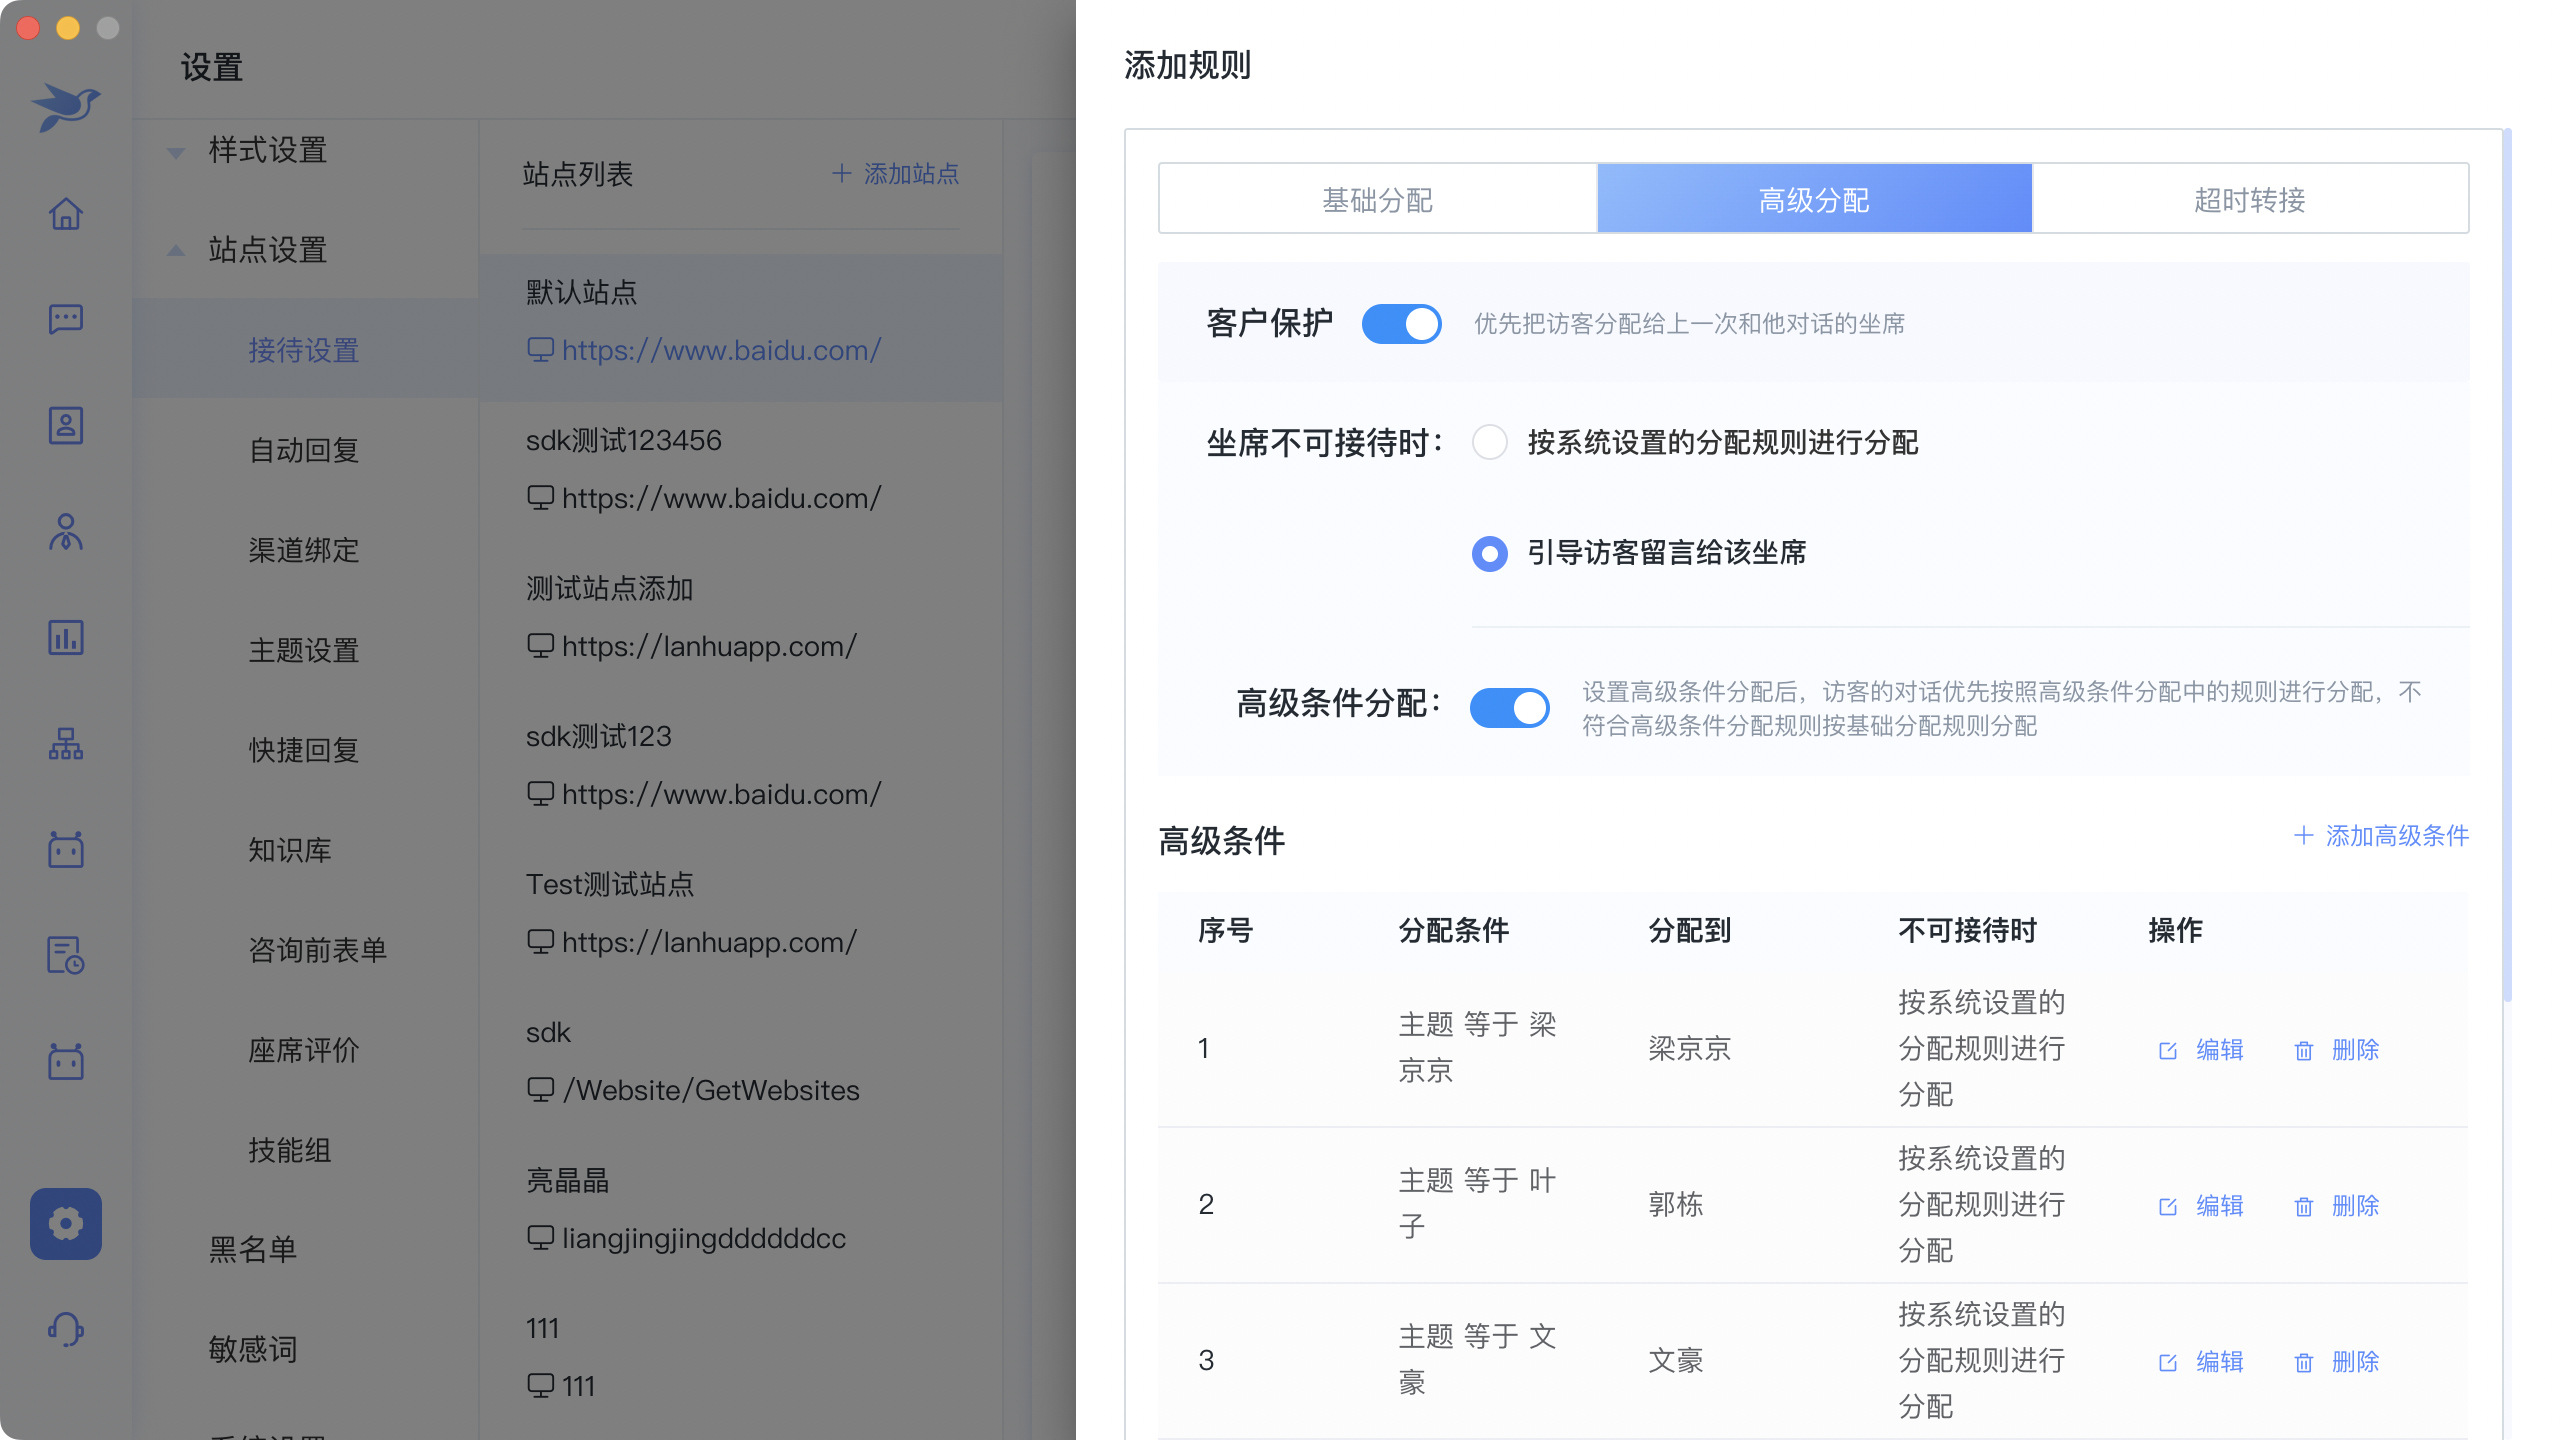Open 自动回复 settings menu item
2560x1440 pixels.
[x=304, y=451]
